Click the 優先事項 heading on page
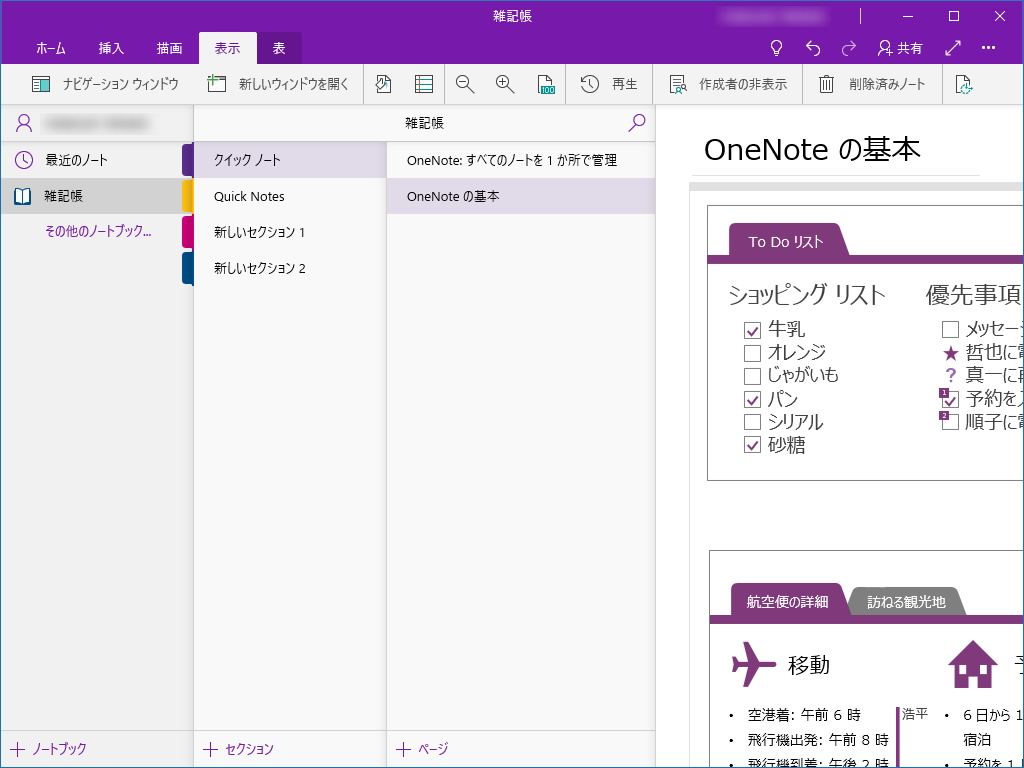Image resolution: width=1024 pixels, height=768 pixels. pyautogui.click(x=973, y=295)
